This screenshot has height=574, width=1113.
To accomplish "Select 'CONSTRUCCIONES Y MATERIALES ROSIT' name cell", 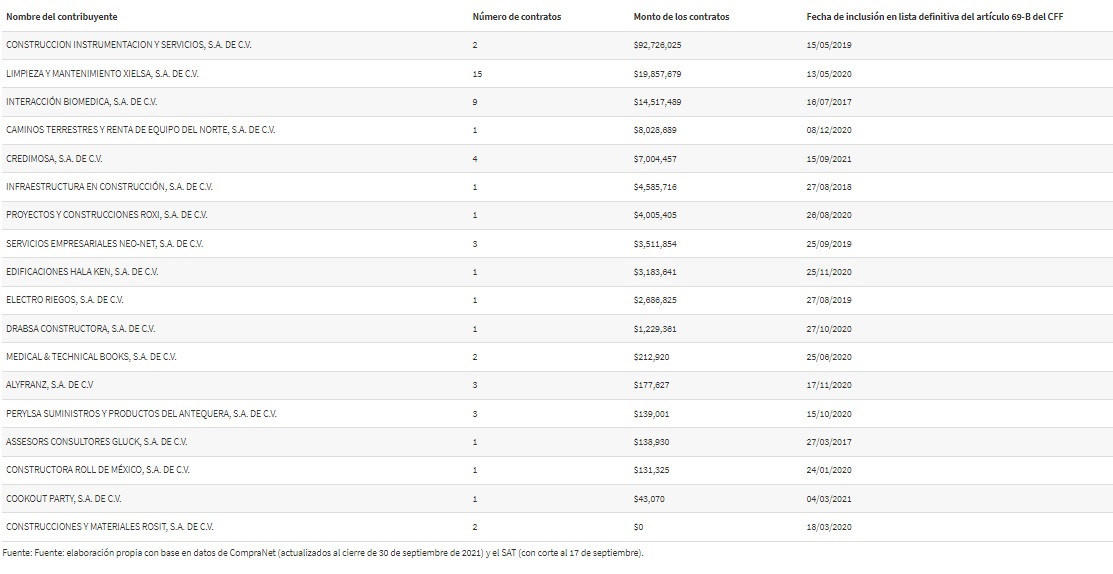I will point(109,526).
